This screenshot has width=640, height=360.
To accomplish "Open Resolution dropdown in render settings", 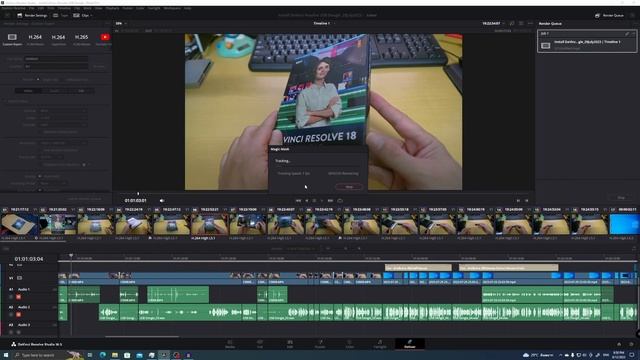I will 63,143.
